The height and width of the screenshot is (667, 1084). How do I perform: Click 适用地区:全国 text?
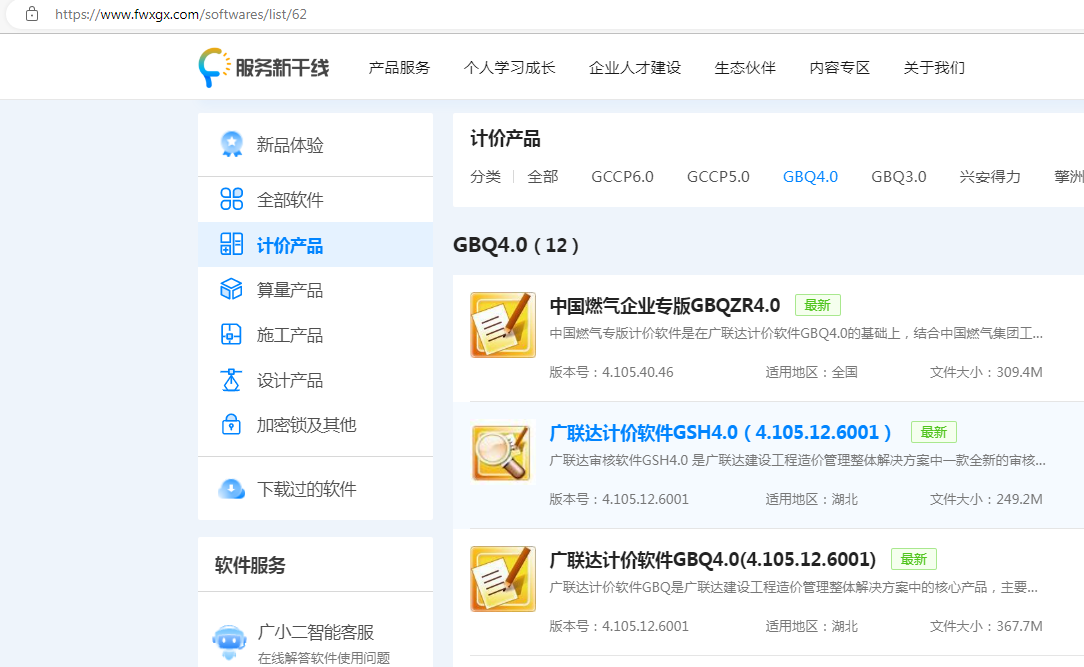coord(812,372)
